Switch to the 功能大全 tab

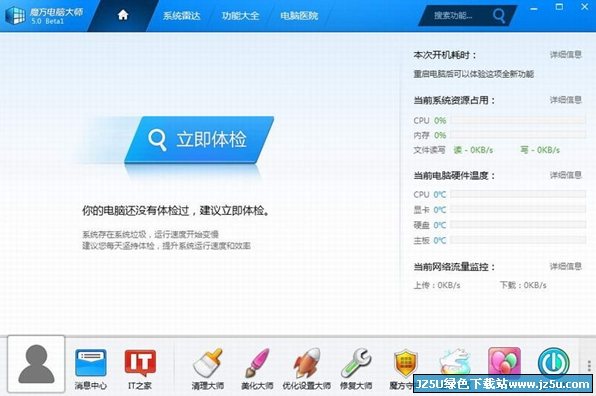pyautogui.click(x=241, y=16)
